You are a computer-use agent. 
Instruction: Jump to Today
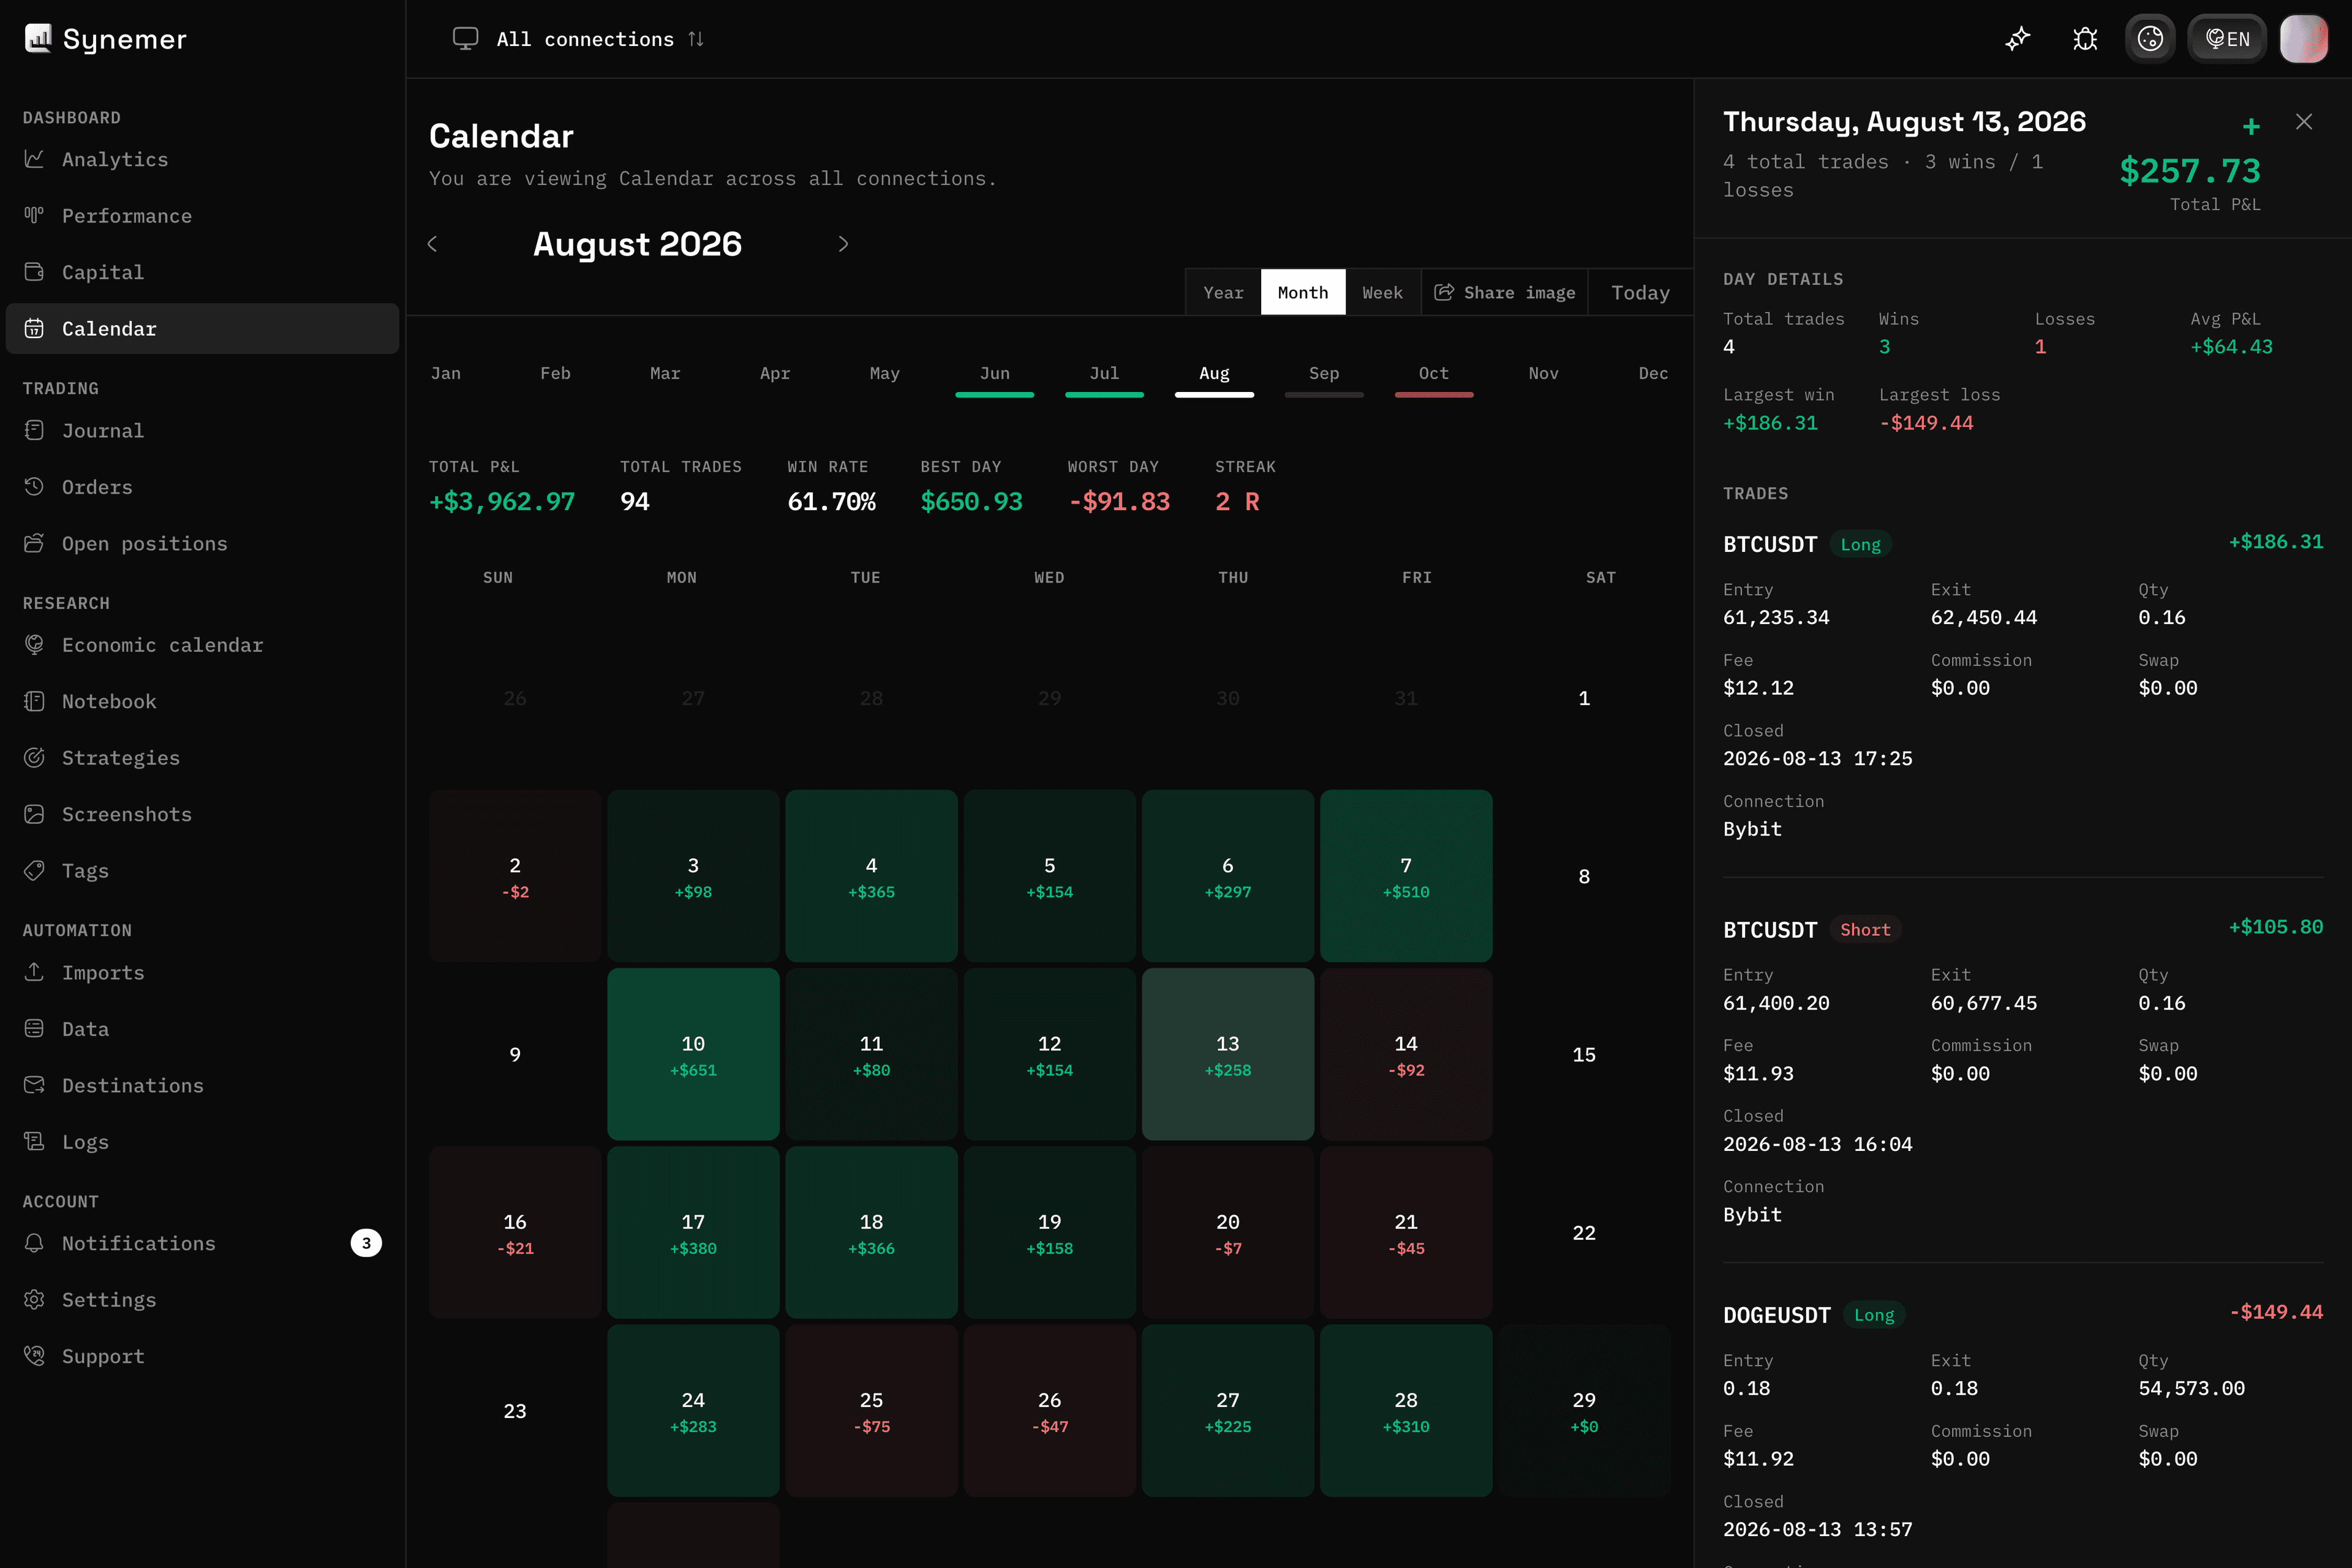[1640, 292]
